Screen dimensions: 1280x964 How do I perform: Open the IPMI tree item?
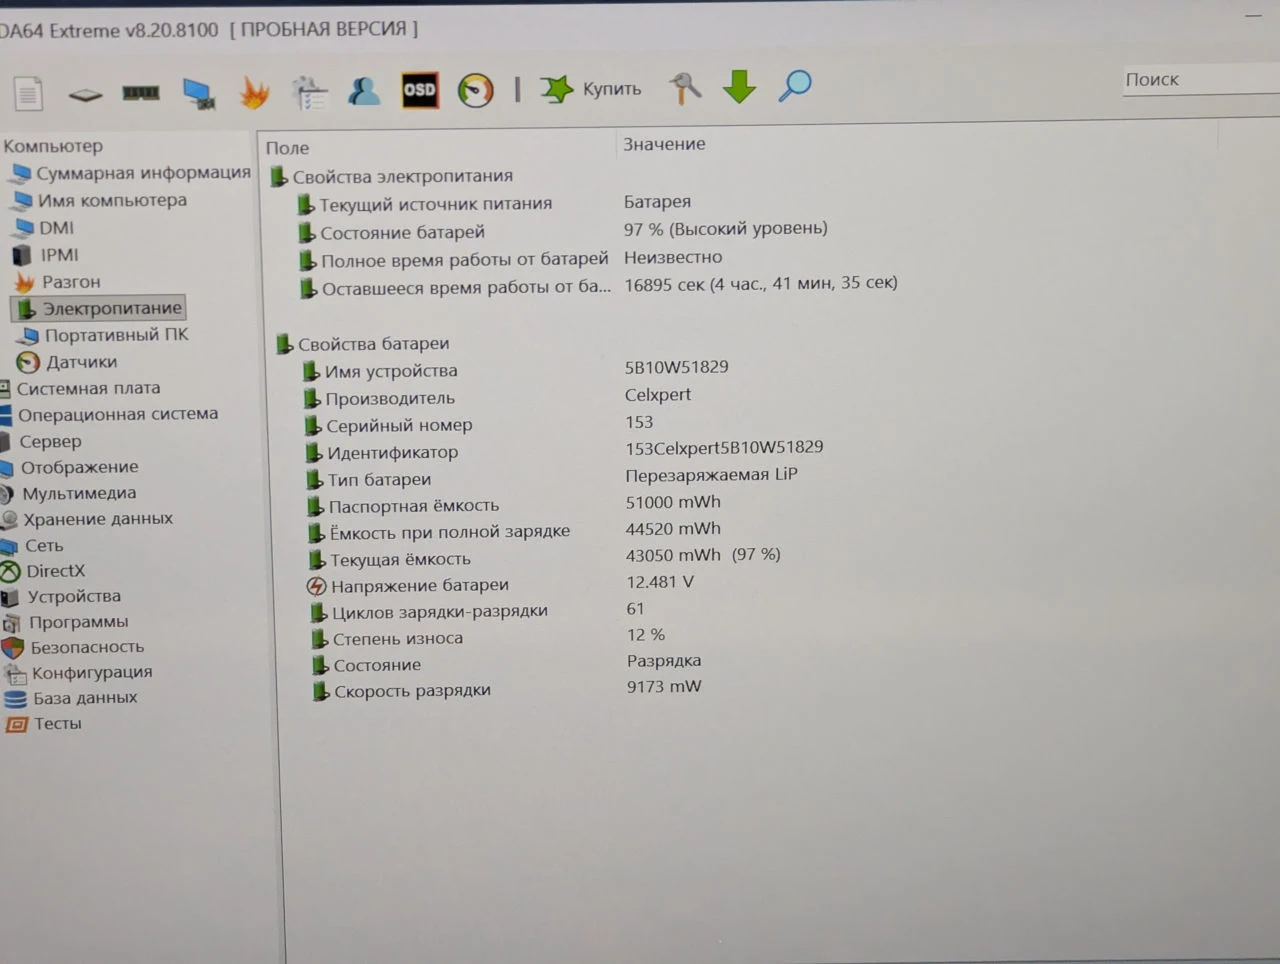point(46,255)
